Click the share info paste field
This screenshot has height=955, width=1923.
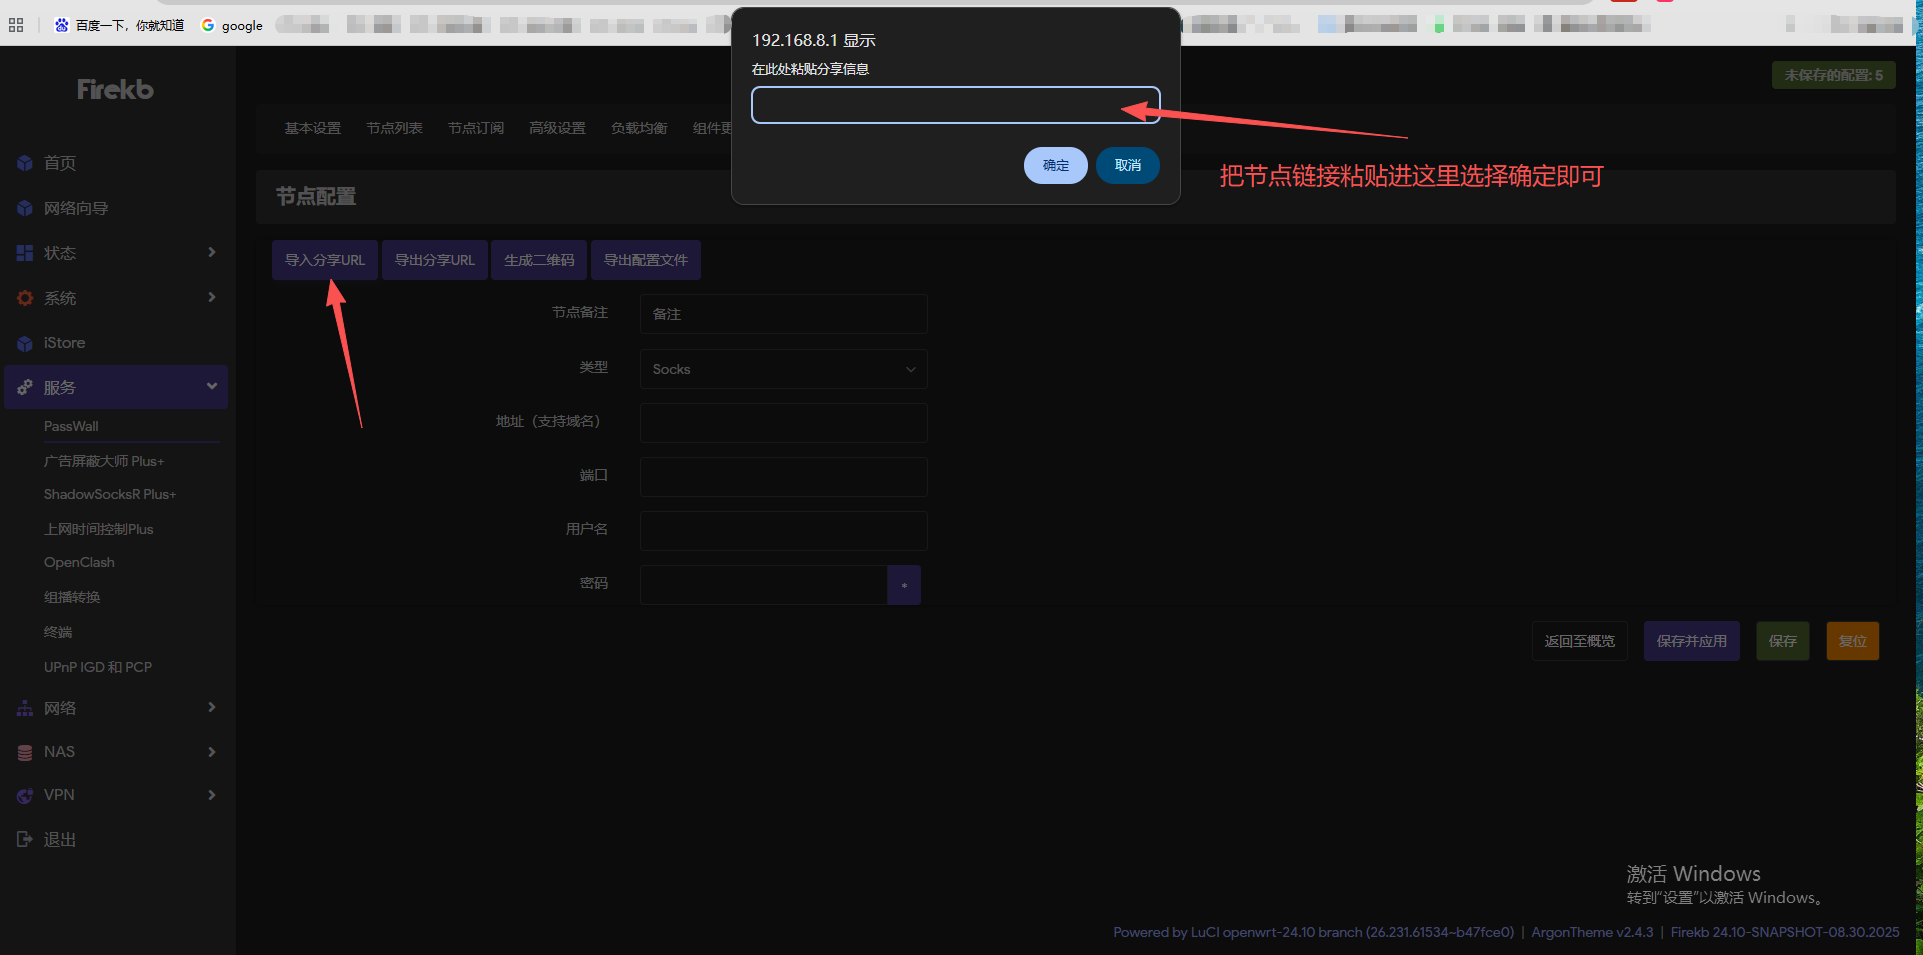[x=955, y=105]
